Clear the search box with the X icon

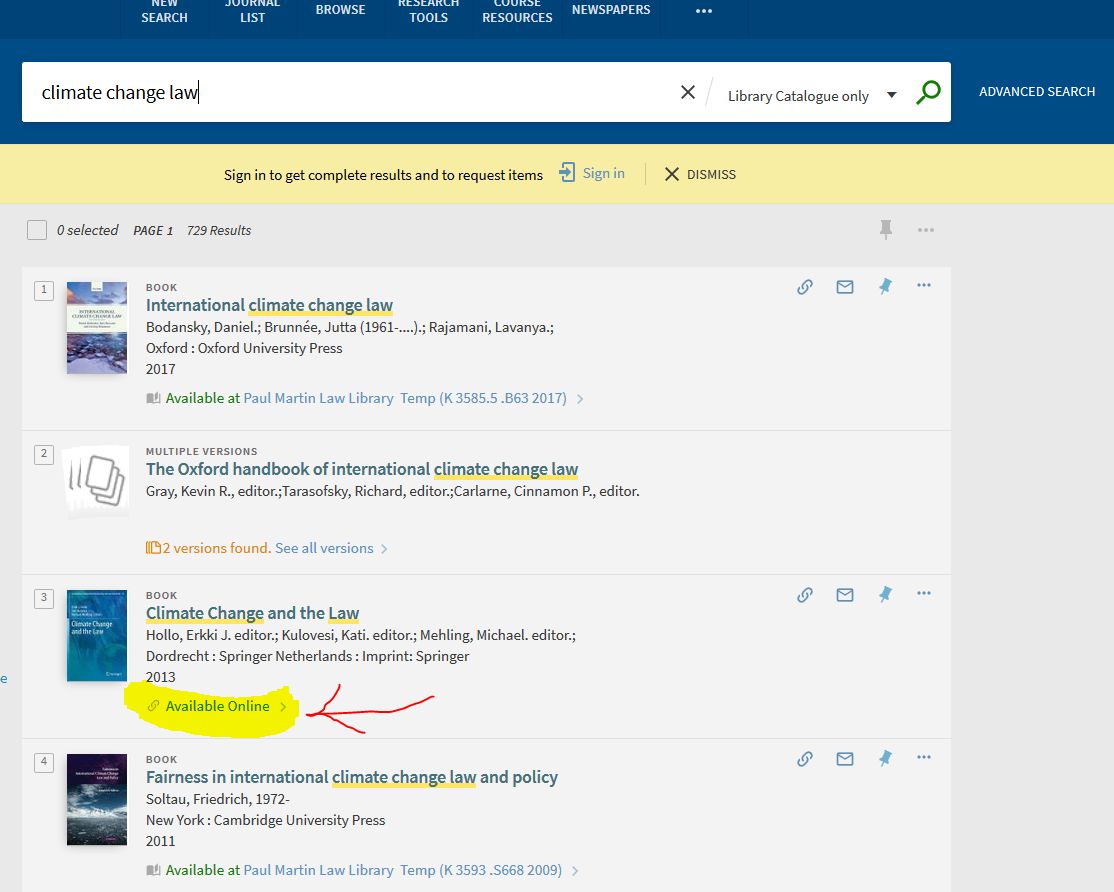point(688,91)
